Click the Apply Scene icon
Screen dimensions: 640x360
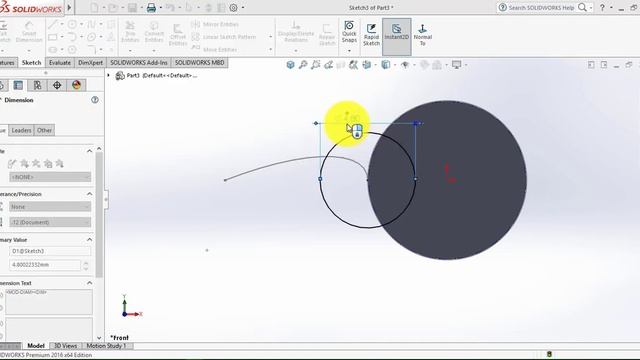(437, 65)
